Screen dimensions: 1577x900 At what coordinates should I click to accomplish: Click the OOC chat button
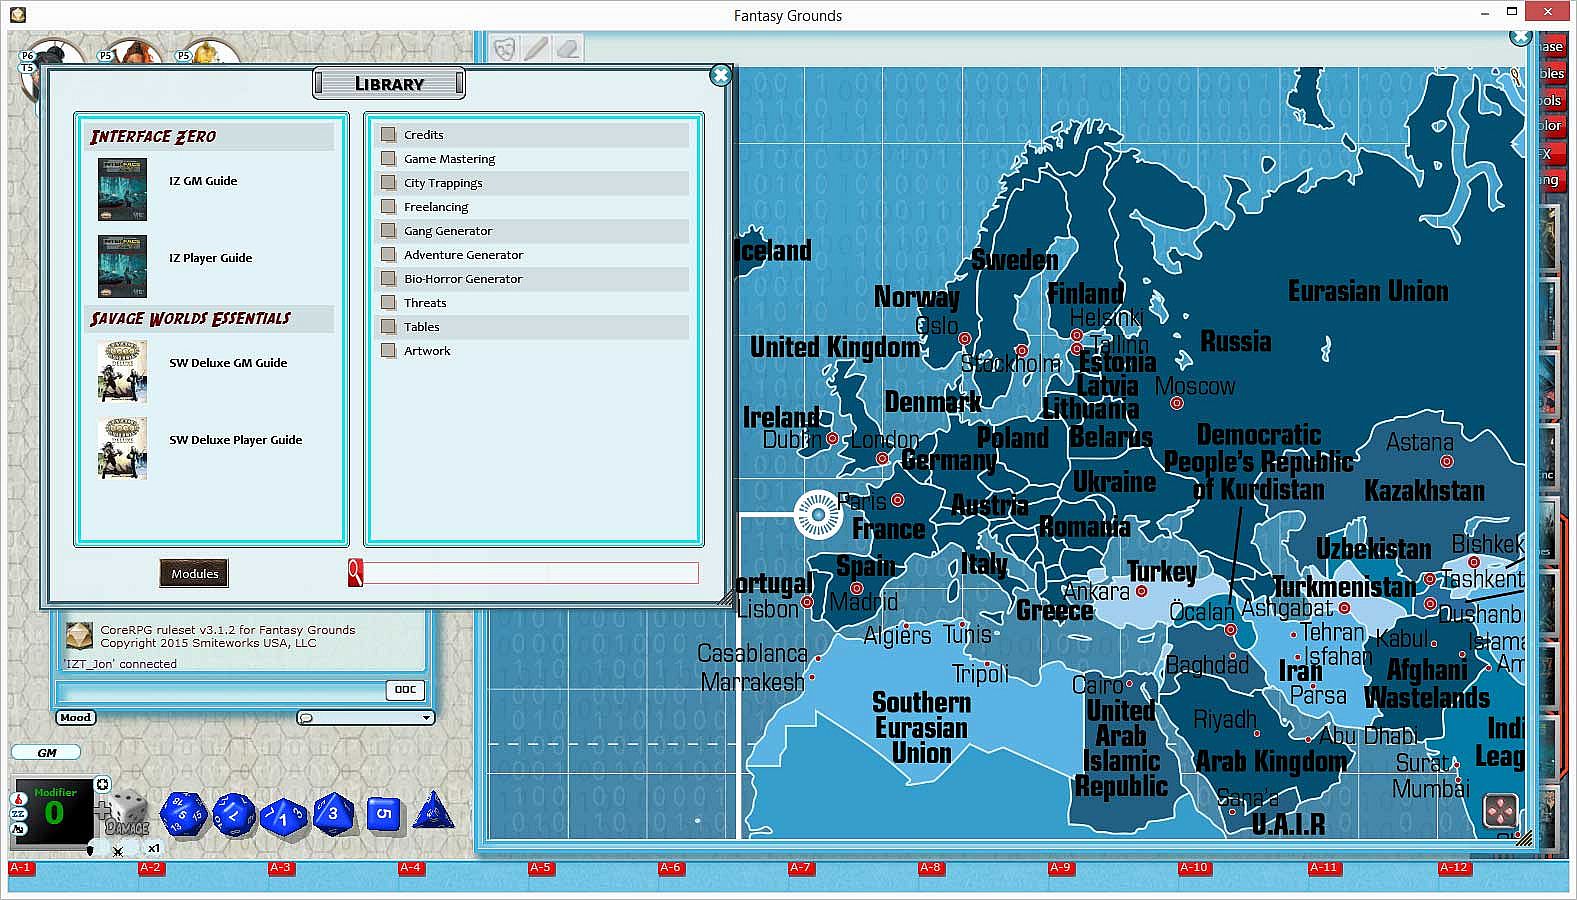coord(405,689)
